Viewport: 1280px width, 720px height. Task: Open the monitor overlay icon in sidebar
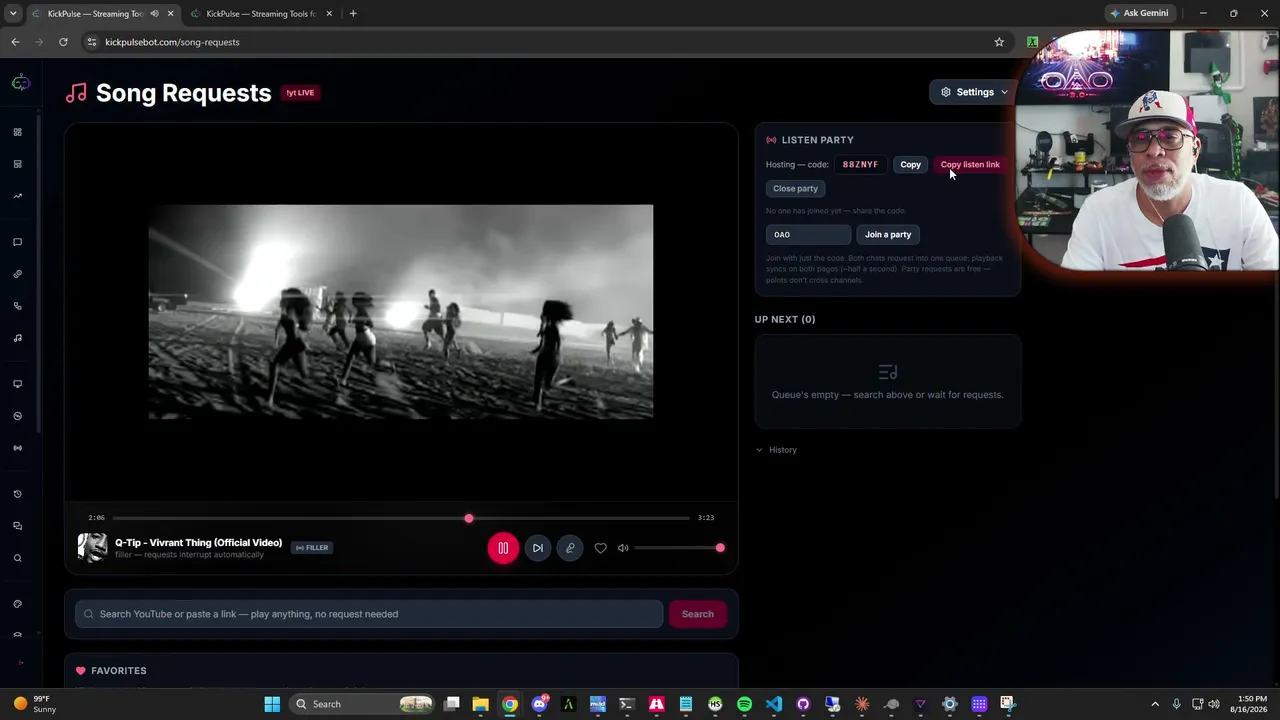point(17,384)
